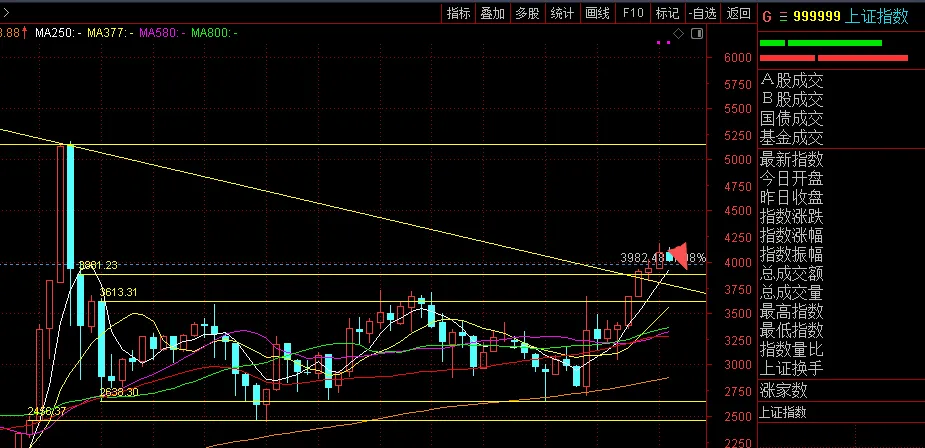Click the 3982.48 current price label
925x448 pixels.
point(642,258)
